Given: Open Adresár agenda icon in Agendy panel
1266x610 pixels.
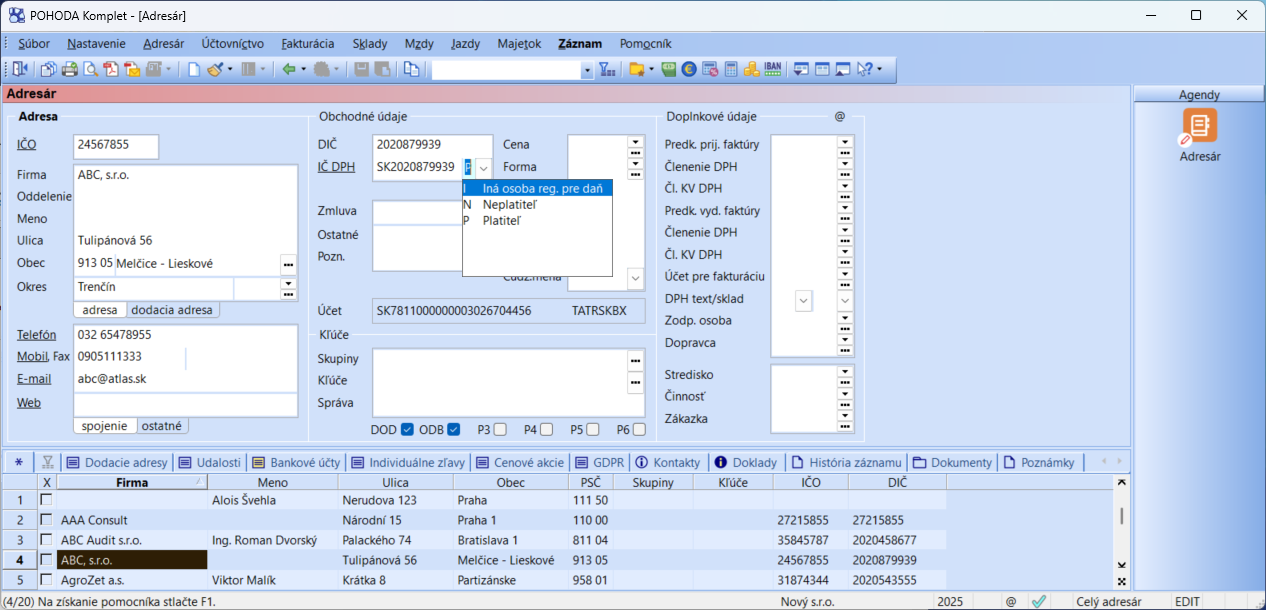Looking at the screenshot, I should pyautogui.click(x=1199, y=126).
